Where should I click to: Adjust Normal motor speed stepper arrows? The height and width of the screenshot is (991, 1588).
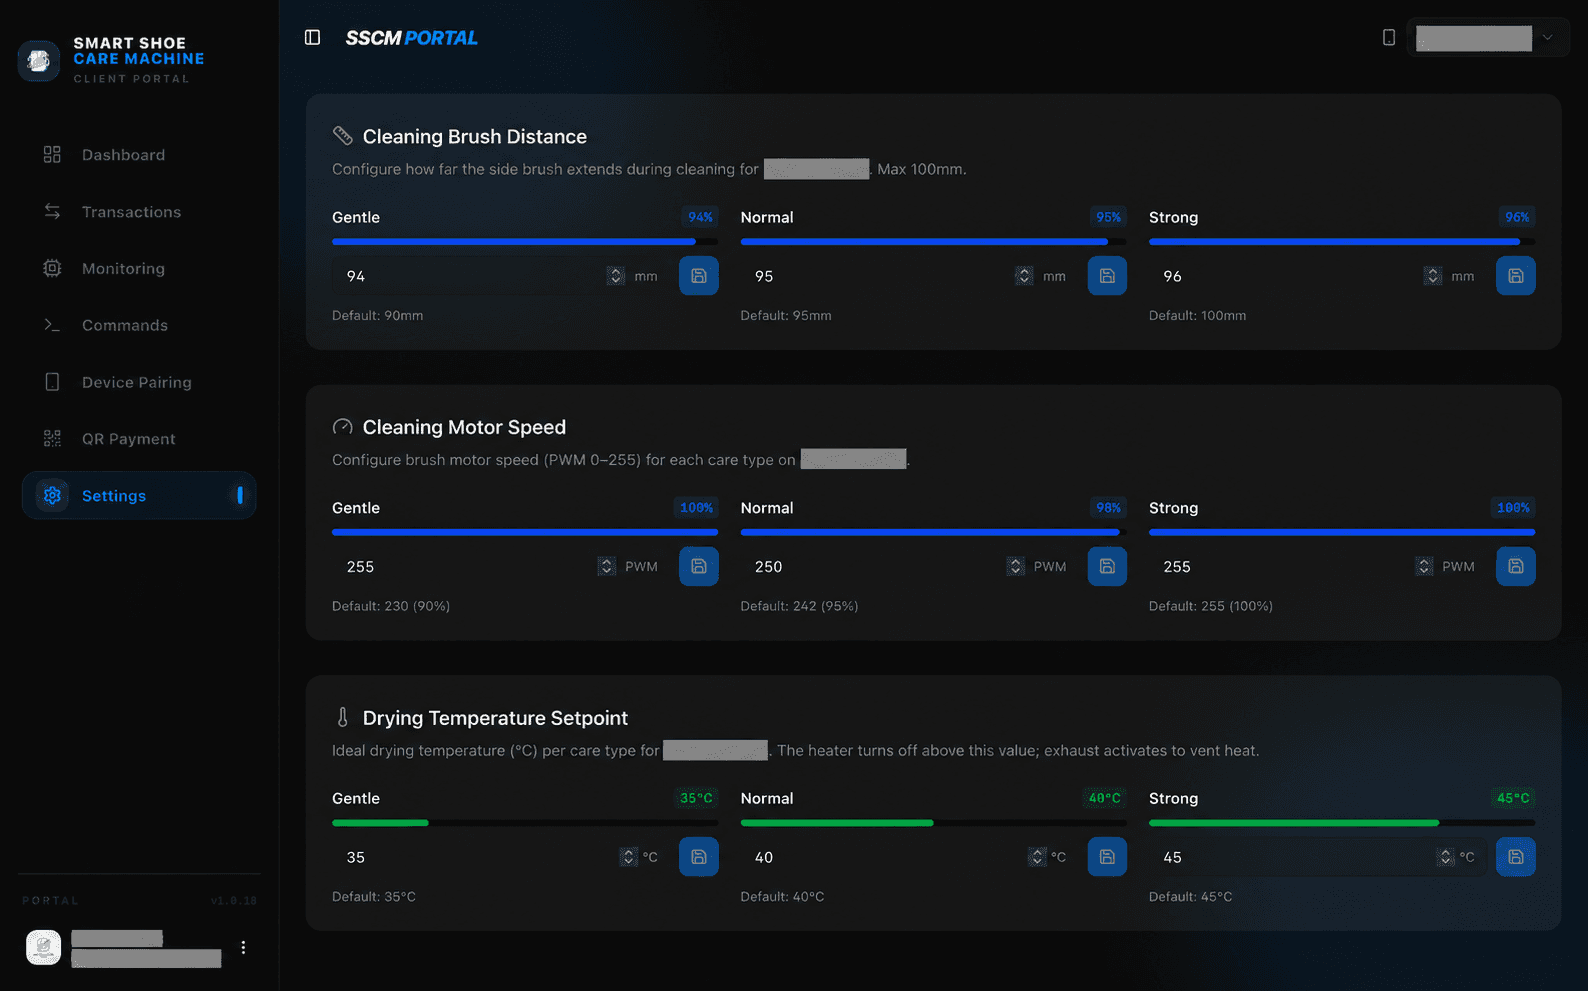[x=1016, y=566]
